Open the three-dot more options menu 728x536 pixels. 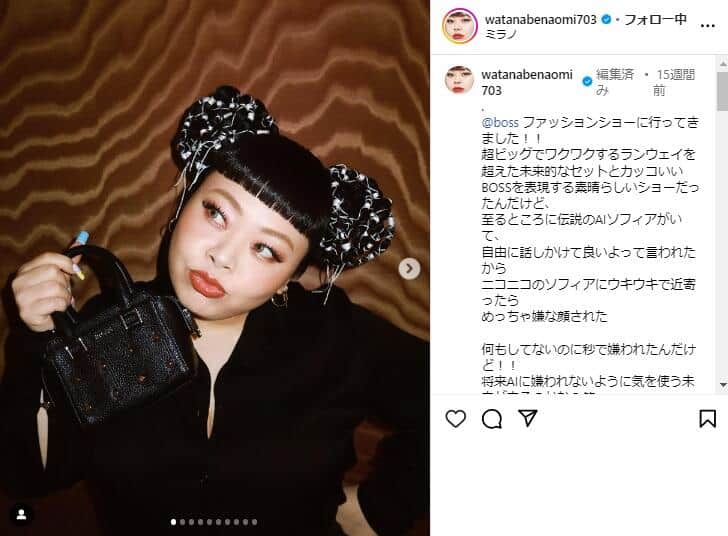(708, 26)
